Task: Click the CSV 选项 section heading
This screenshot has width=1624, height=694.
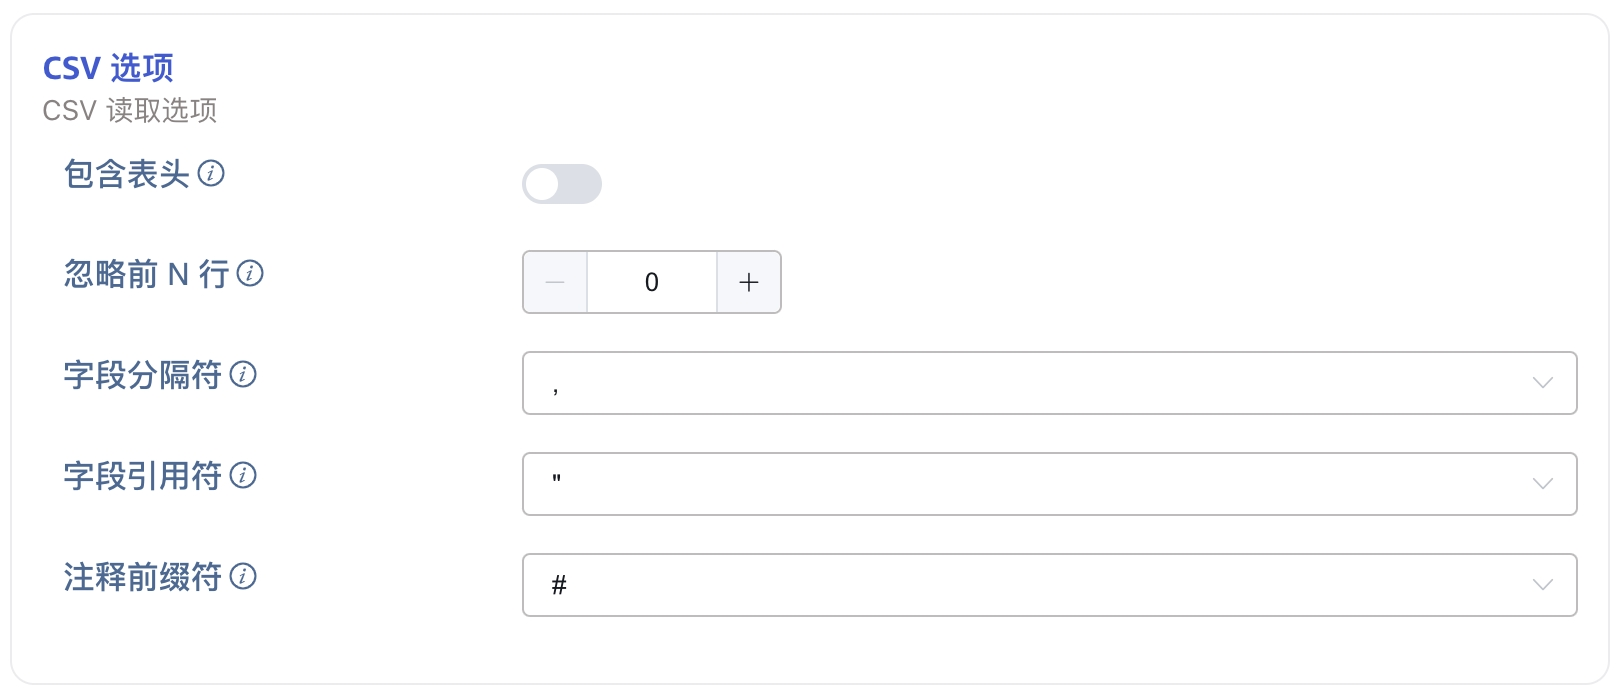Action: click(108, 68)
